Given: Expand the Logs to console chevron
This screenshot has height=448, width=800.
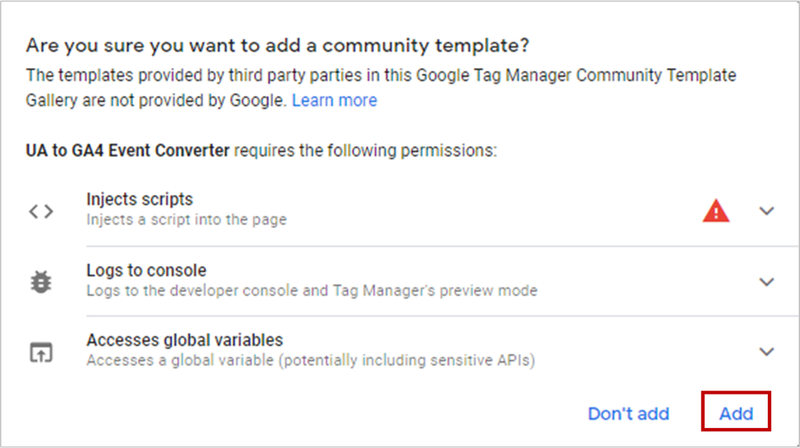Looking at the screenshot, I should tap(766, 282).
